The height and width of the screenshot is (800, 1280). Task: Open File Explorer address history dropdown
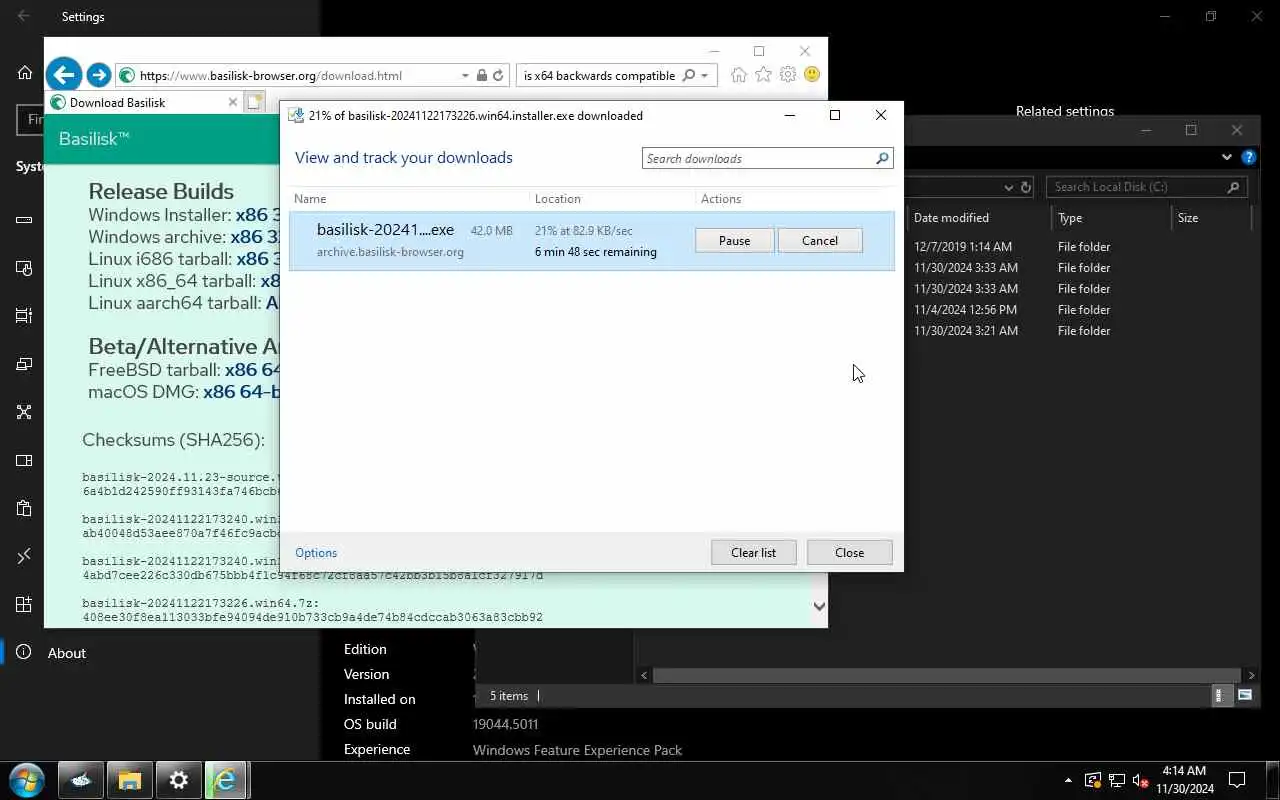click(x=1008, y=187)
